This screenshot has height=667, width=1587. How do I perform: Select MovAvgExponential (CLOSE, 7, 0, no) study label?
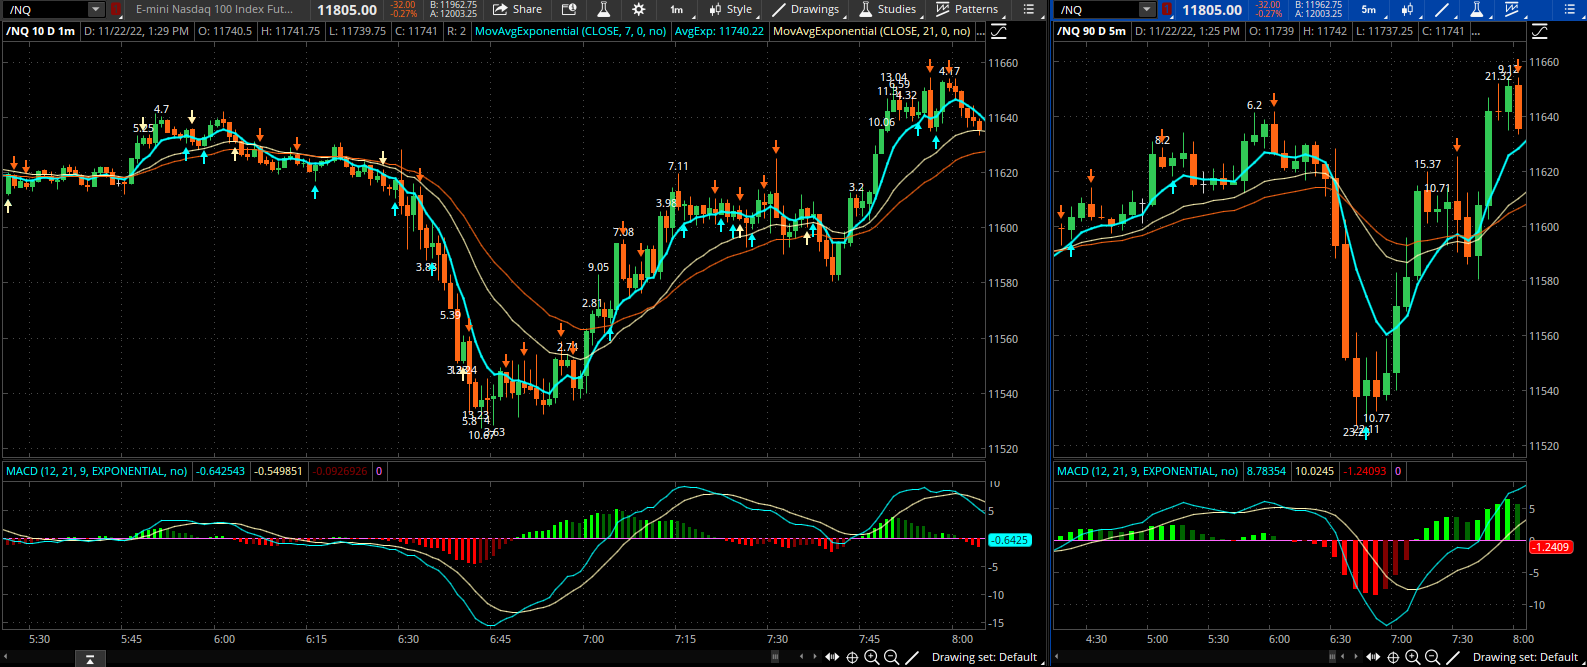tap(571, 31)
